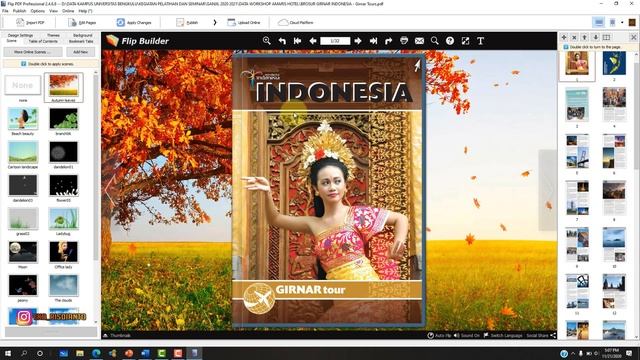Open the Options menu
This screenshot has width=640, height=360.
(38, 11)
